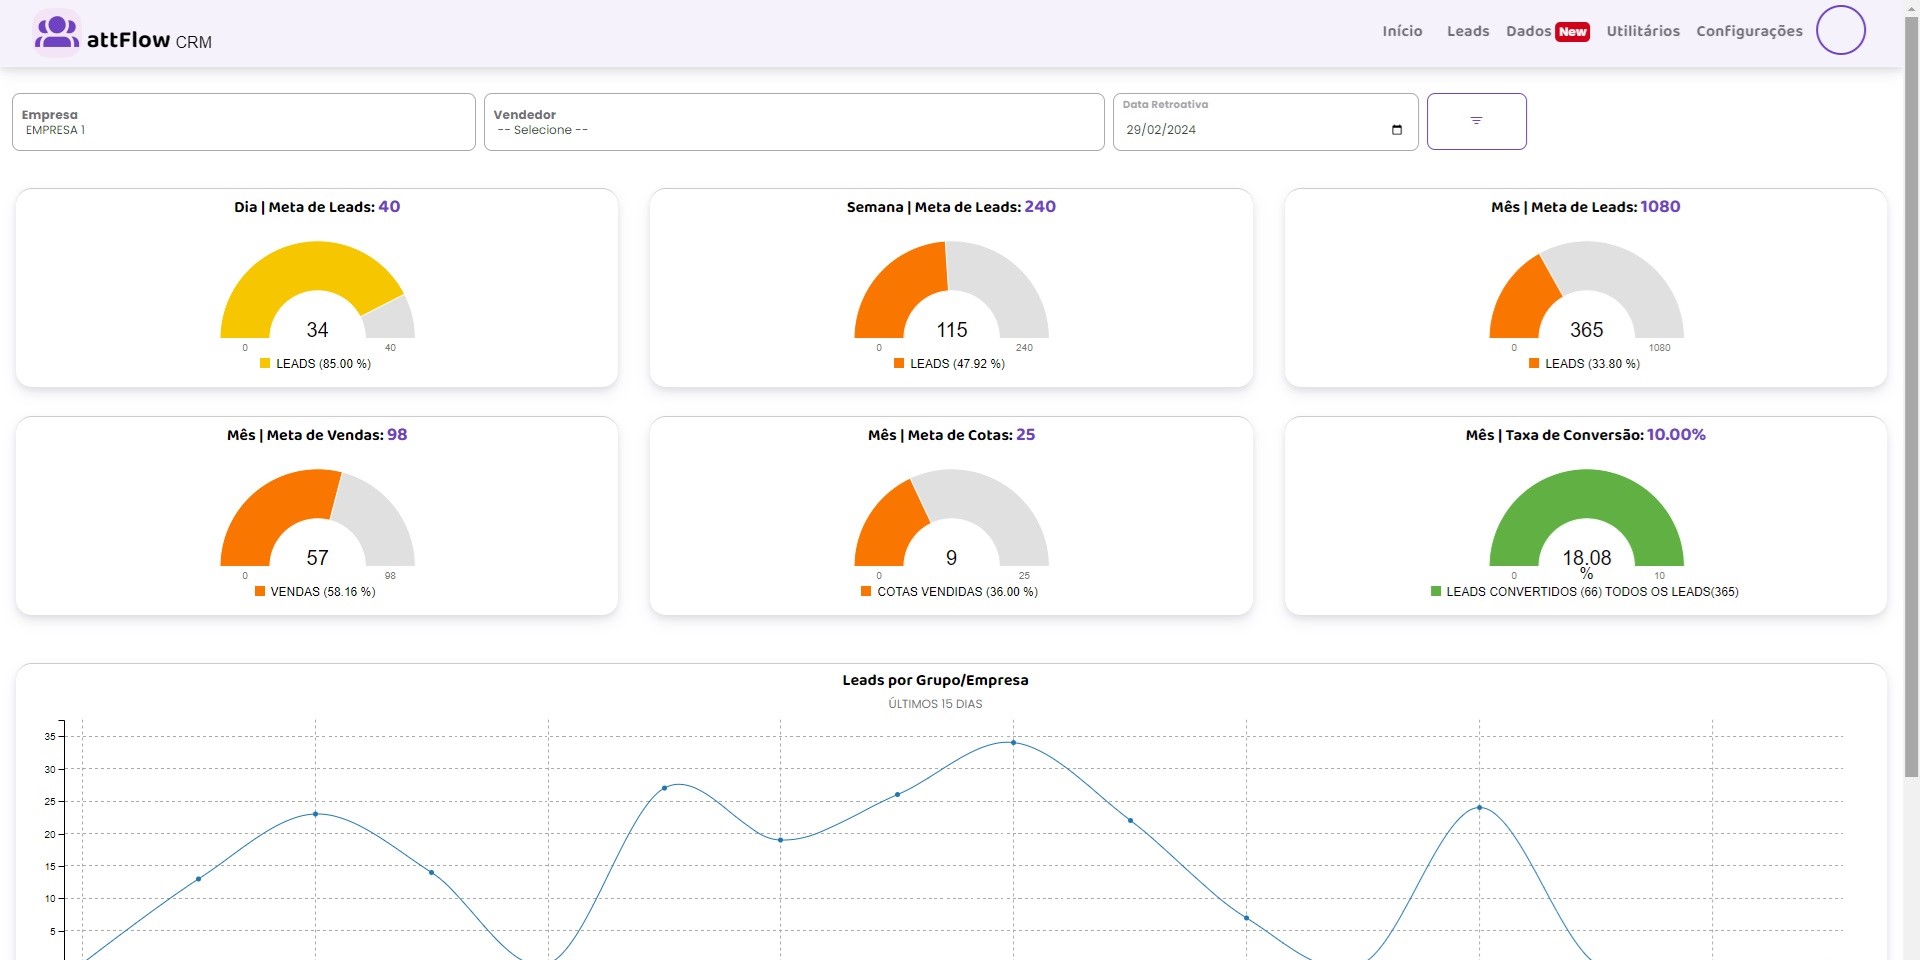Open the Utilitários menu

(x=1642, y=31)
